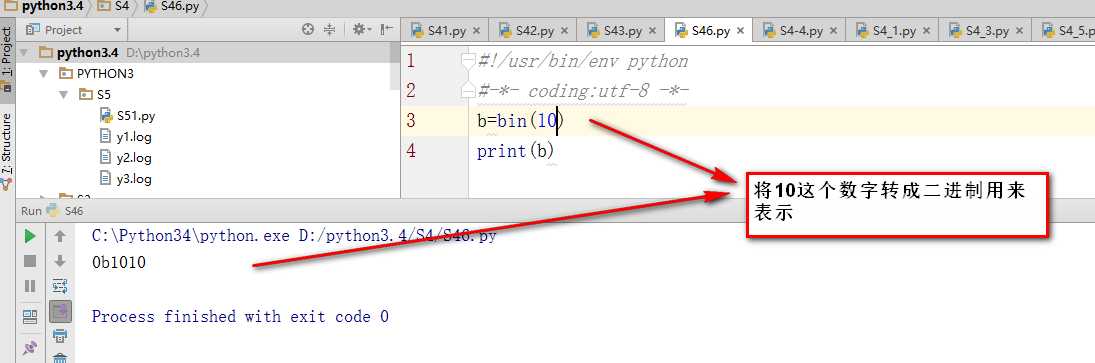Click the '#!/usr/bin/env python' comment

(583, 61)
